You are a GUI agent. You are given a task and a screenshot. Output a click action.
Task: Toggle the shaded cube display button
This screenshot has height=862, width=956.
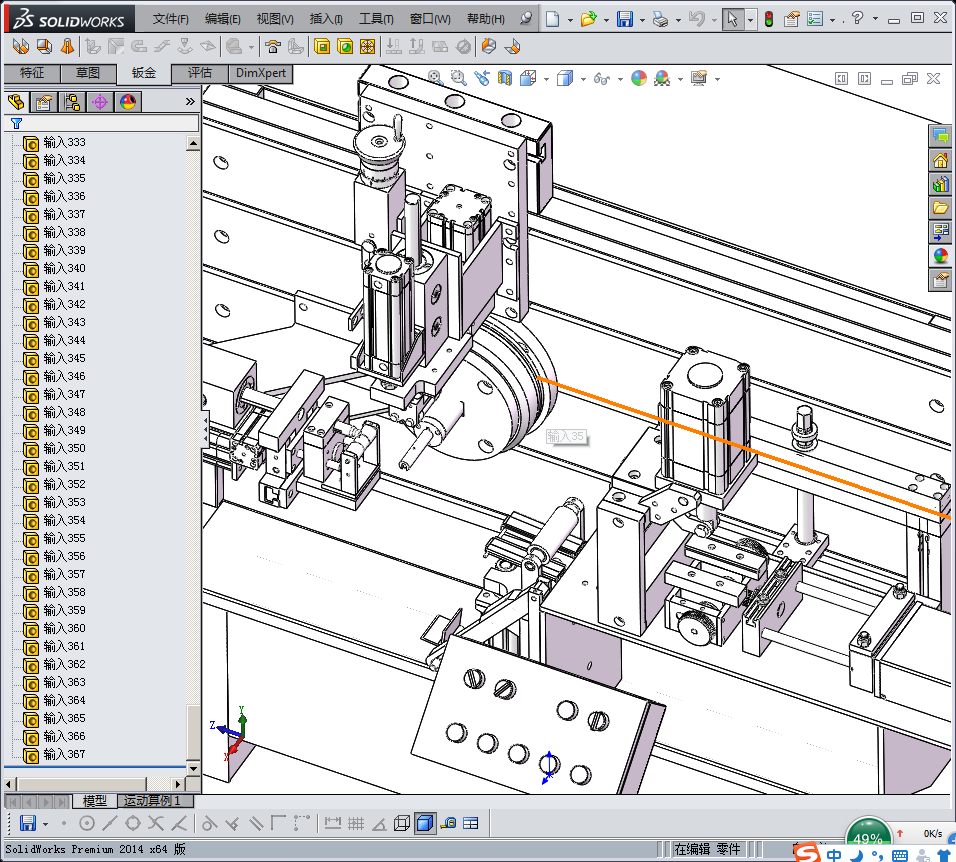(424, 824)
